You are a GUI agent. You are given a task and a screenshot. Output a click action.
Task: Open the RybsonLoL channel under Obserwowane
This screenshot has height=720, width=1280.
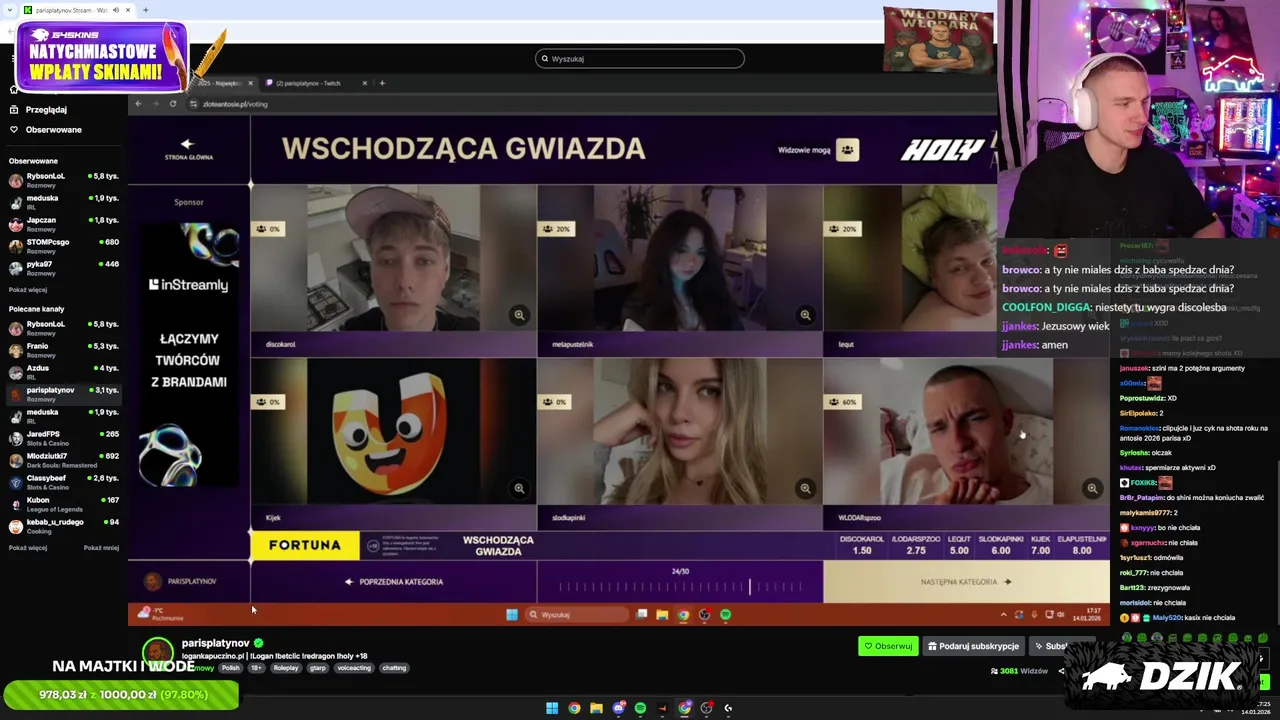coord(62,180)
